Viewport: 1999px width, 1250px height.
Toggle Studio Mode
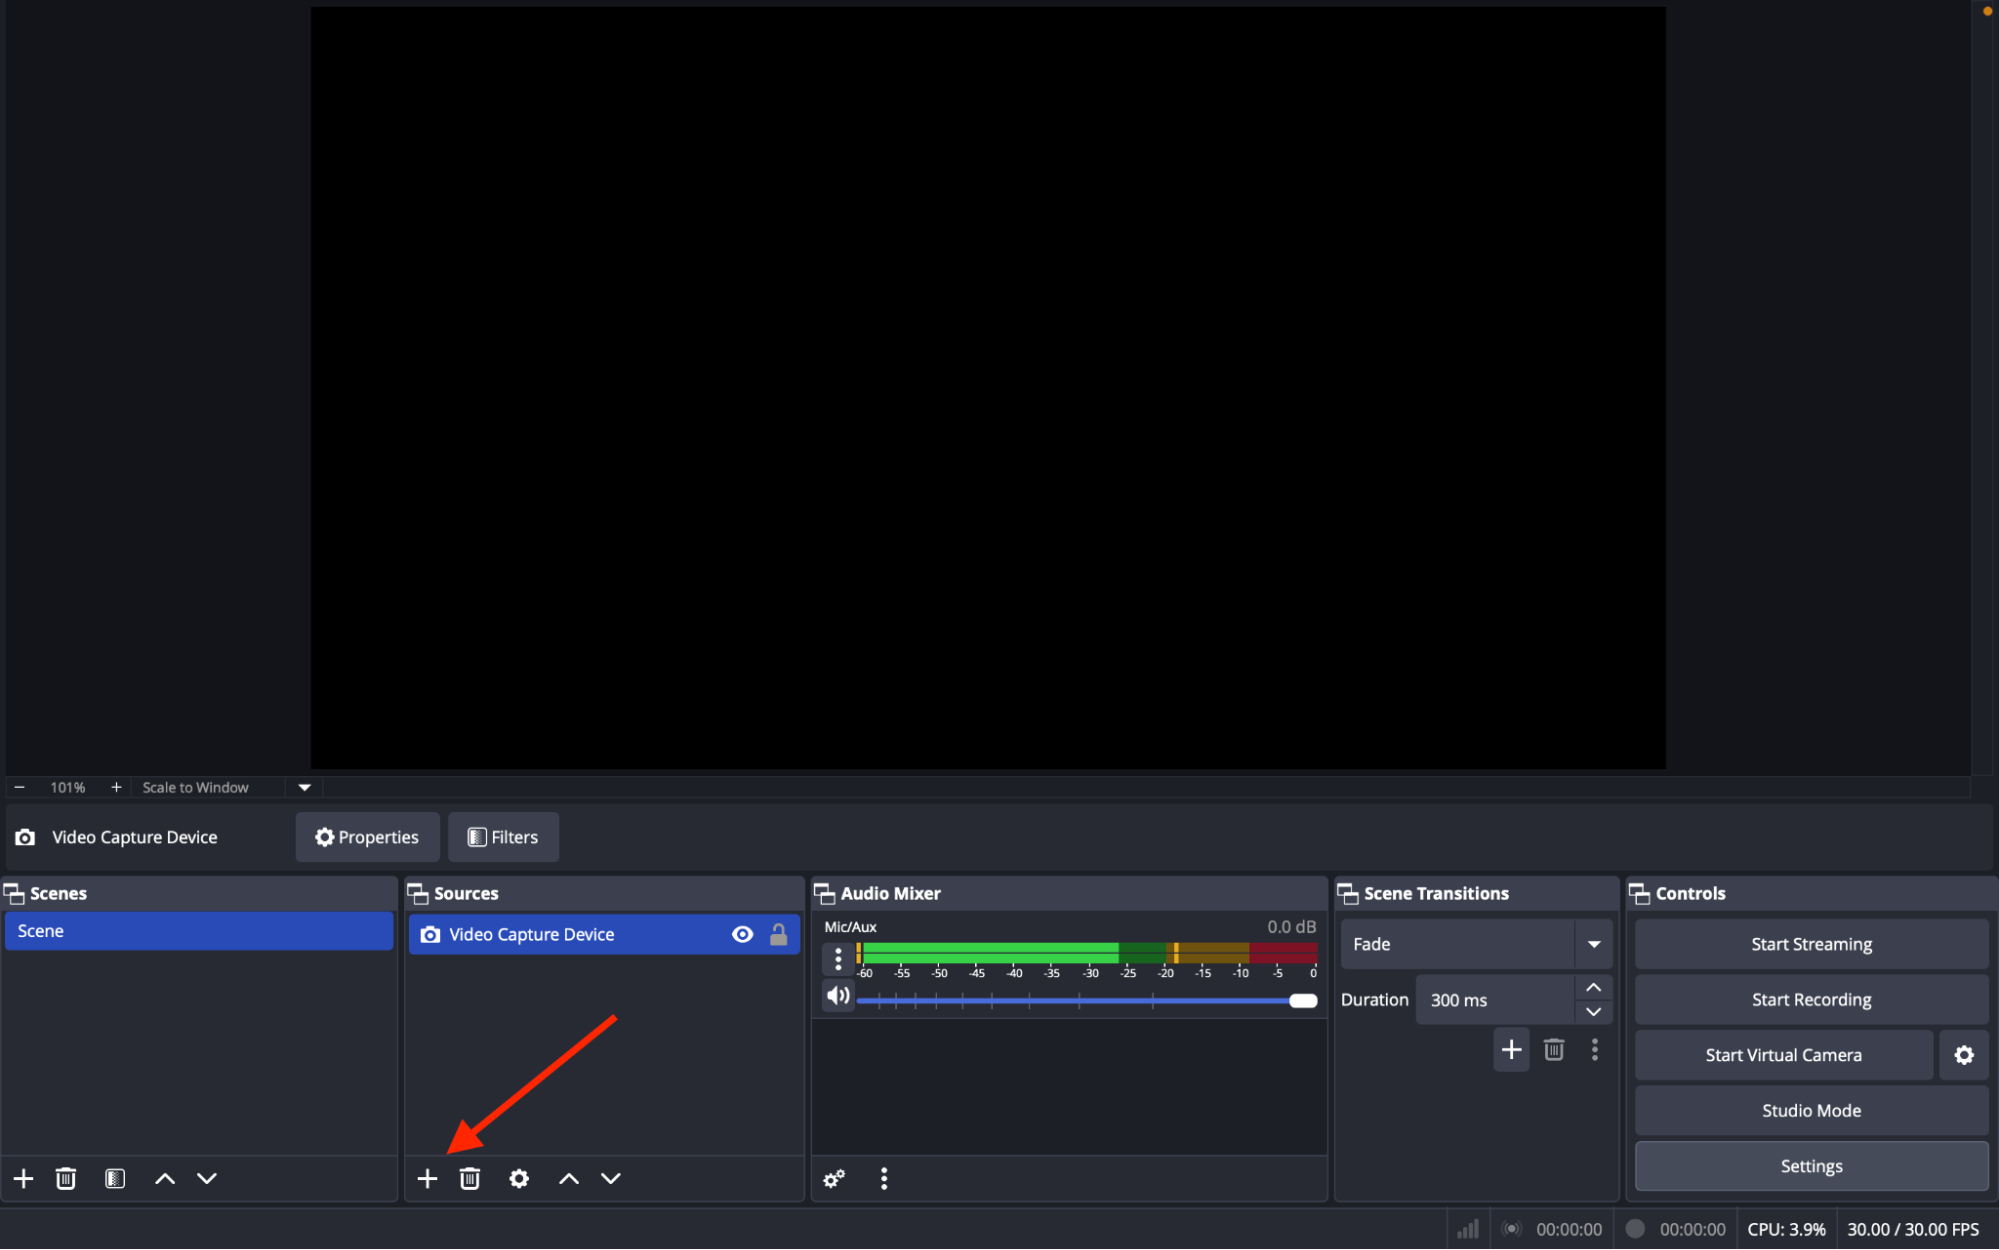pyautogui.click(x=1811, y=1111)
